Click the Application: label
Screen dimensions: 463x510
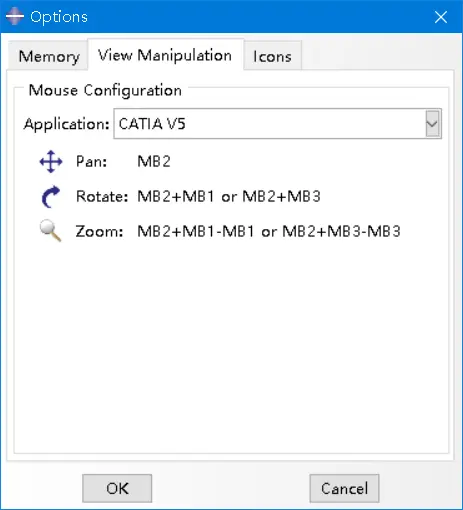pos(66,124)
